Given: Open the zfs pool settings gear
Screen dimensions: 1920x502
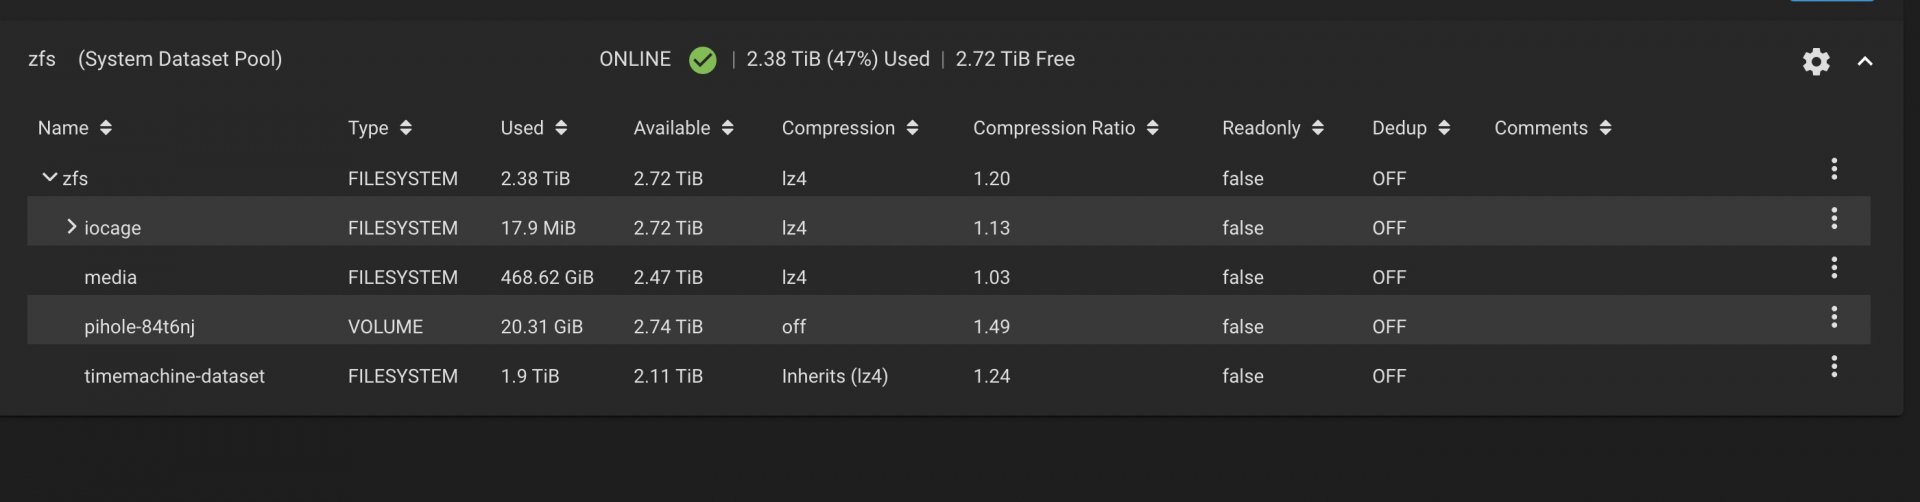Looking at the screenshot, I should pos(1816,61).
